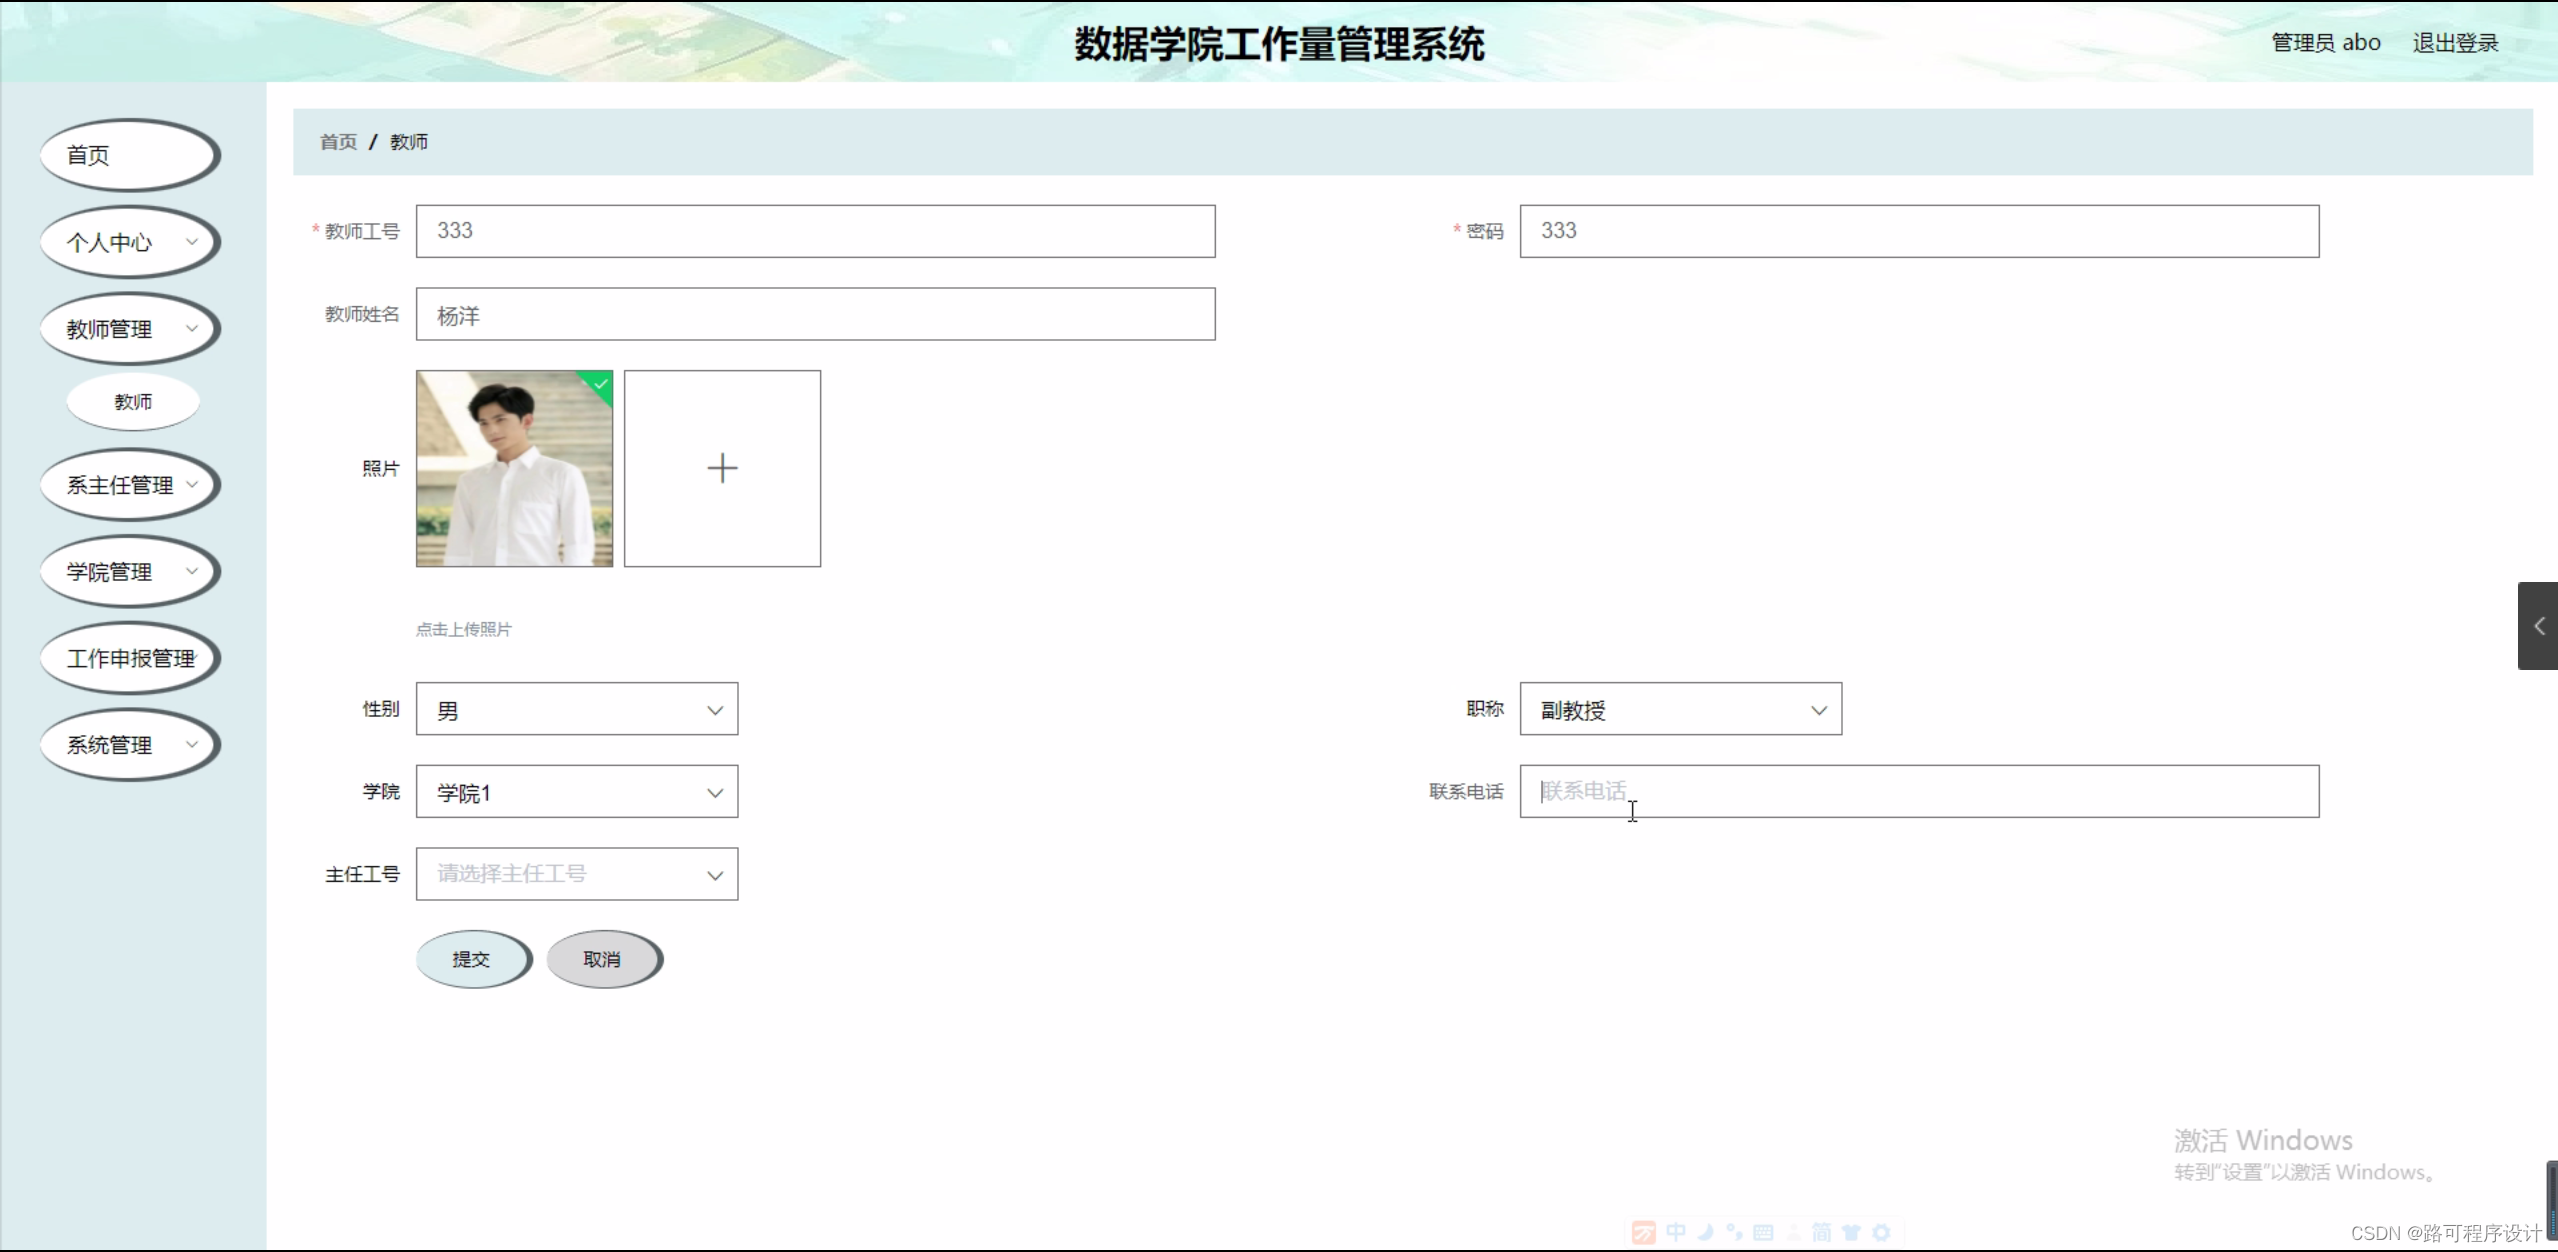Open the 学院 dropdown showing 学院1
The image size is (2558, 1252).
pyautogui.click(x=577, y=792)
